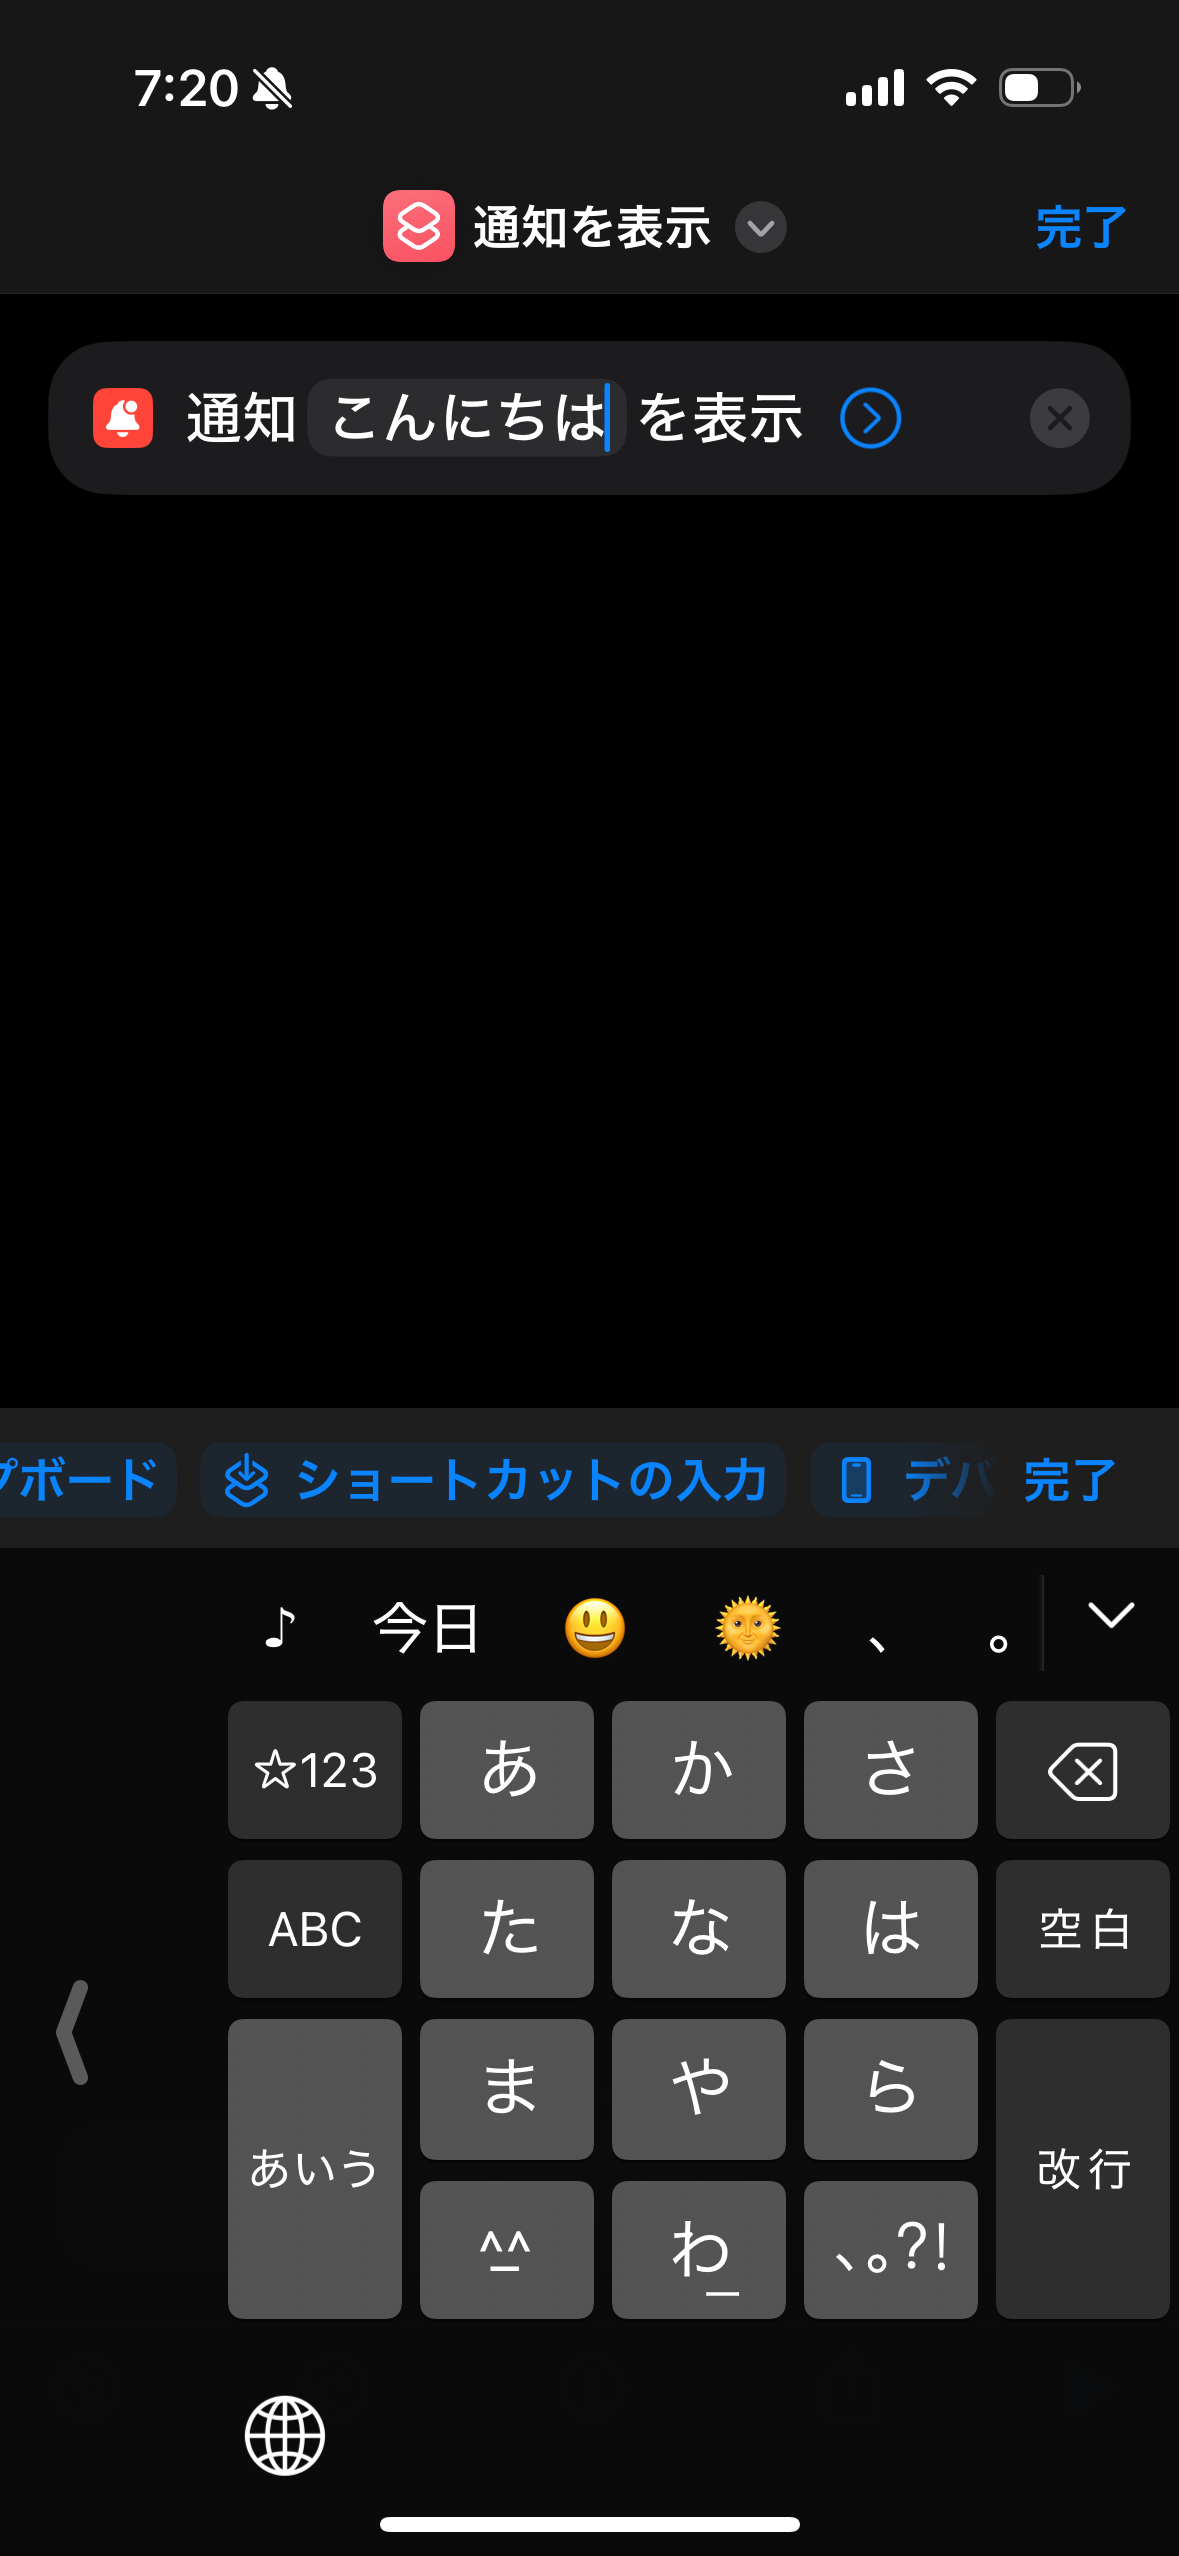Tap the Shortcuts app icon in header
Screen dimensions: 1179x2556
pyautogui.click(x=418, y=227)
